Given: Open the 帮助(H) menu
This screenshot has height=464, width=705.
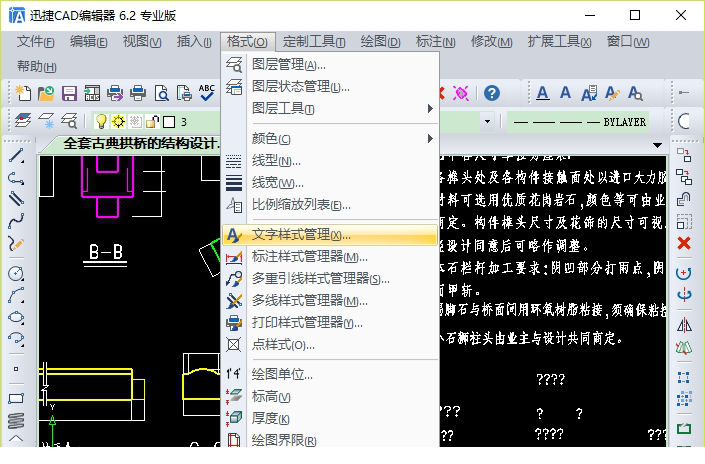Looking at the screenshot, I should click(36, 67).
